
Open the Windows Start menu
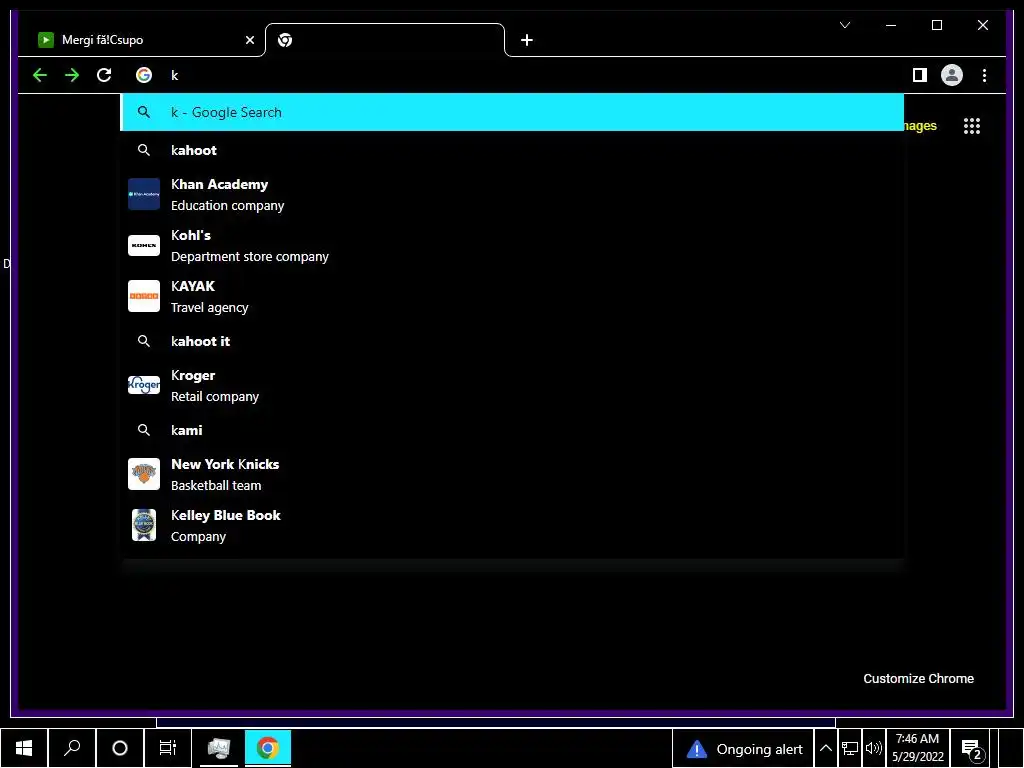[x=24, y=748]
